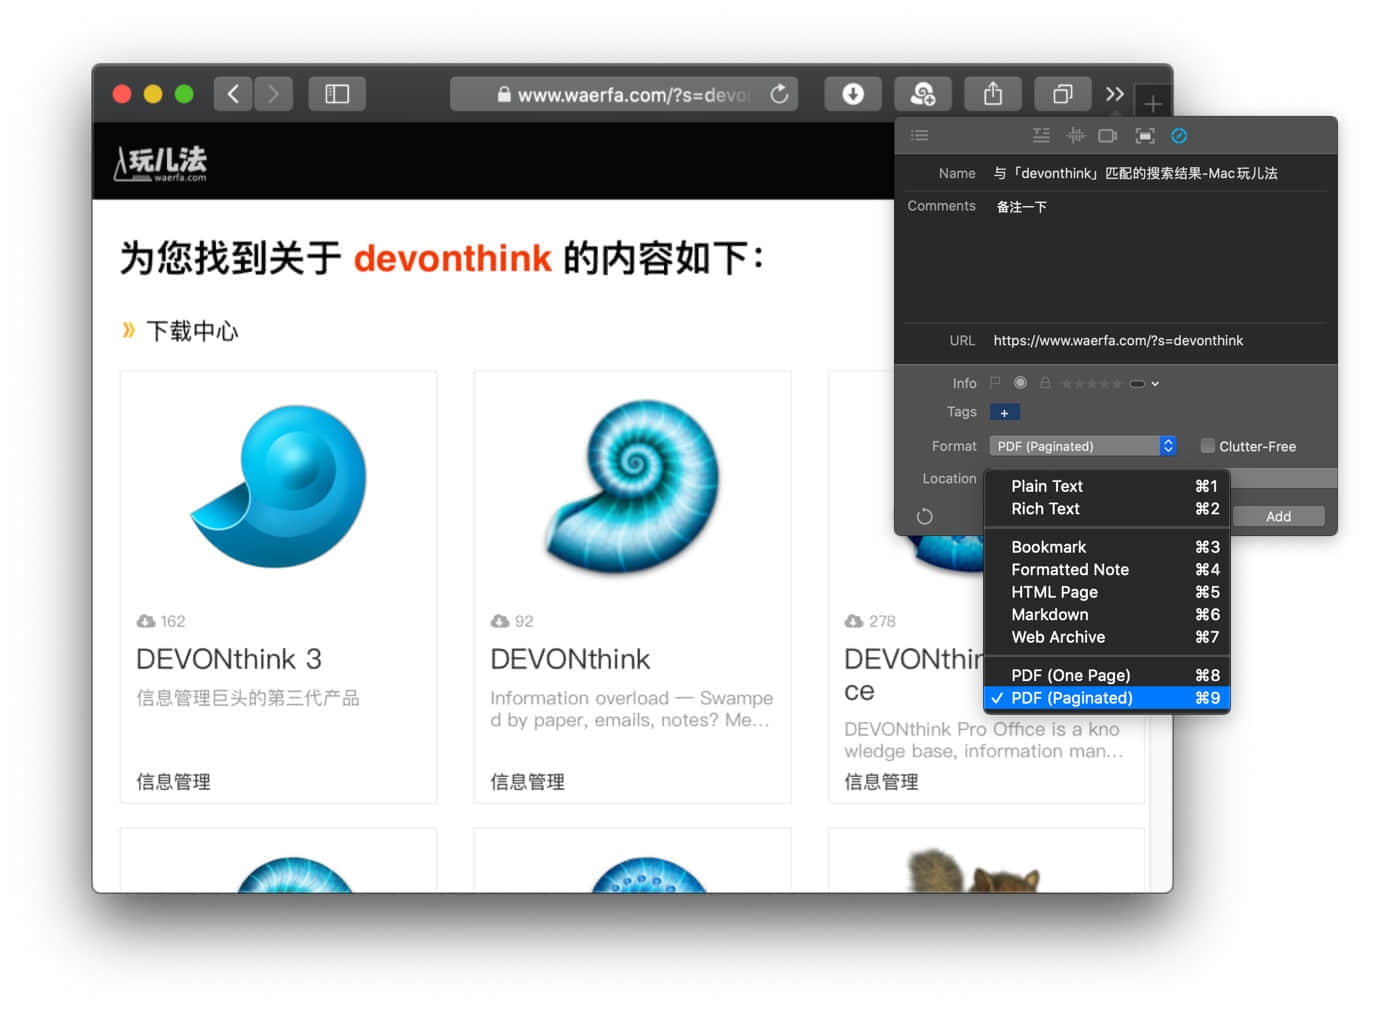This screenshot has height=1012, width=1394.
Task: Open the DEVONthink clipper extension icon
Action: click(x=922, y=94)
